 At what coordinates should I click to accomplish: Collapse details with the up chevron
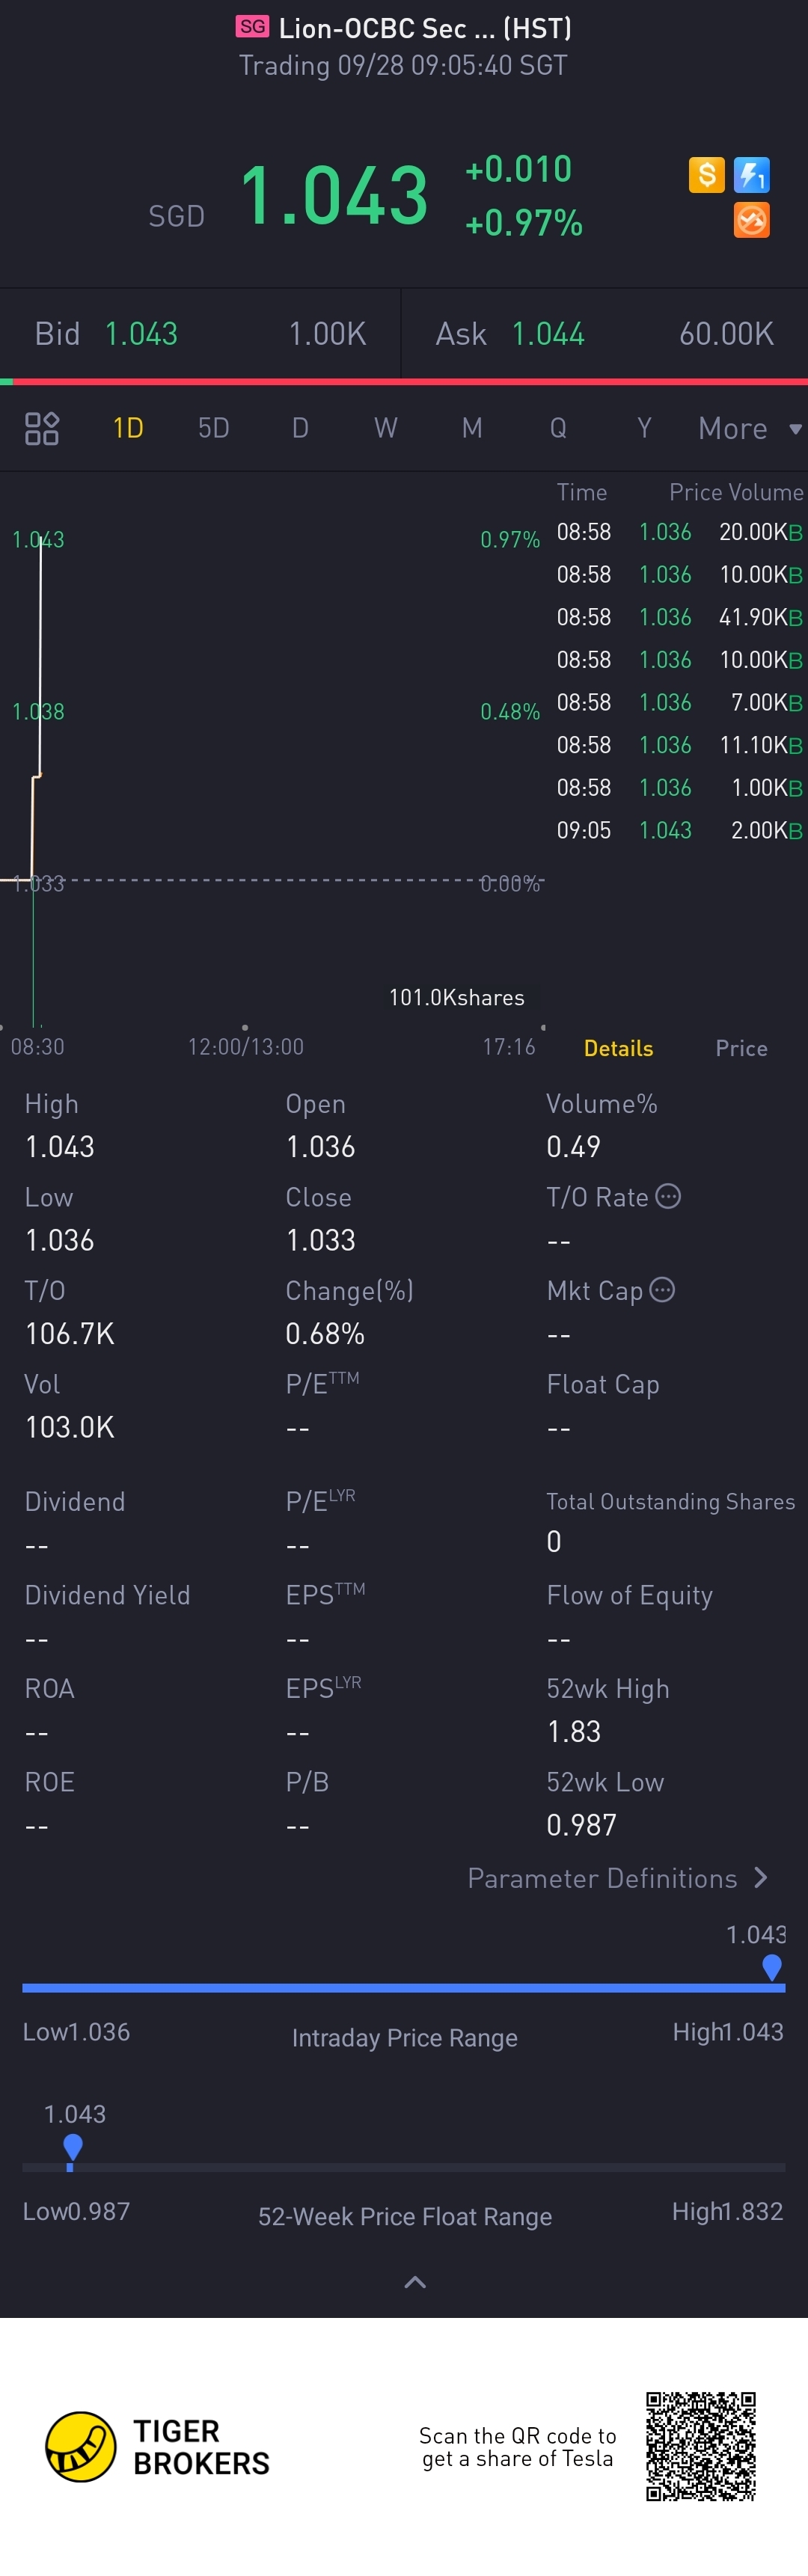pos(414,2282)
